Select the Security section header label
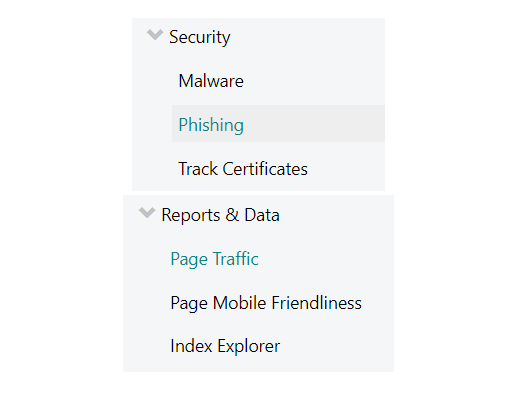Screen dimensions: 524x394 (200, 37)
